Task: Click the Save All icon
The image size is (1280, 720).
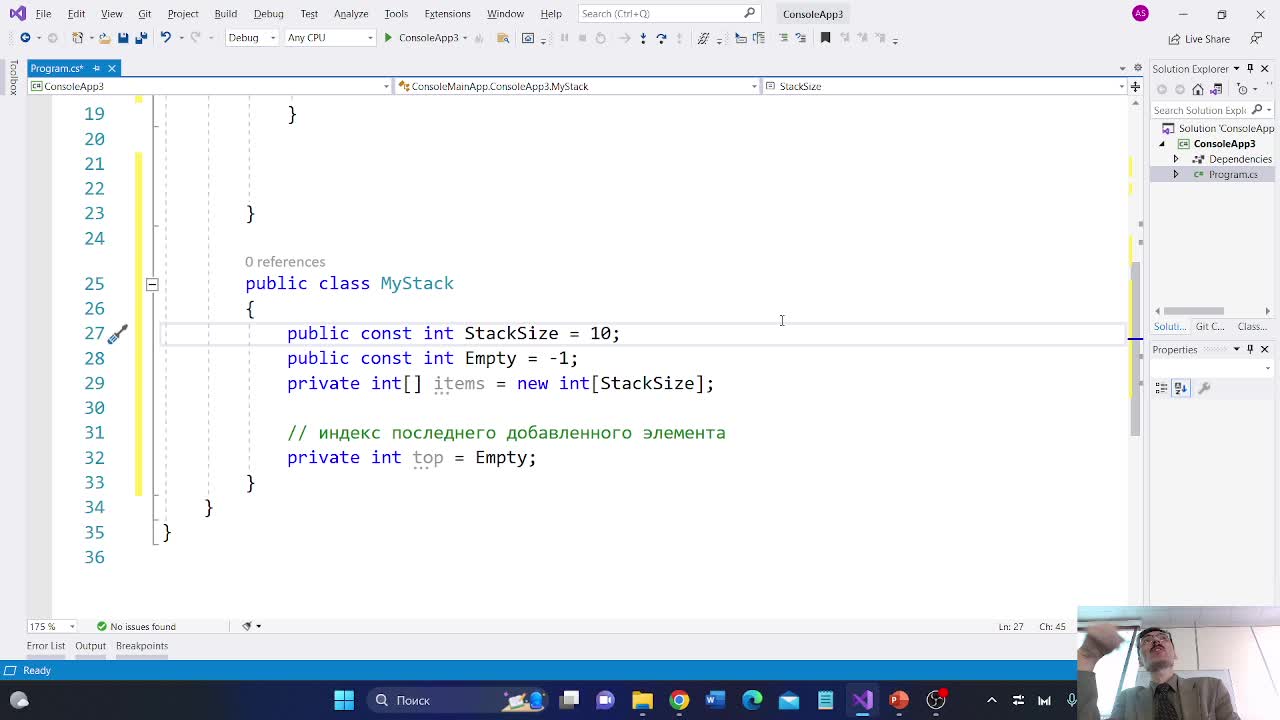Action: (141, 38)
